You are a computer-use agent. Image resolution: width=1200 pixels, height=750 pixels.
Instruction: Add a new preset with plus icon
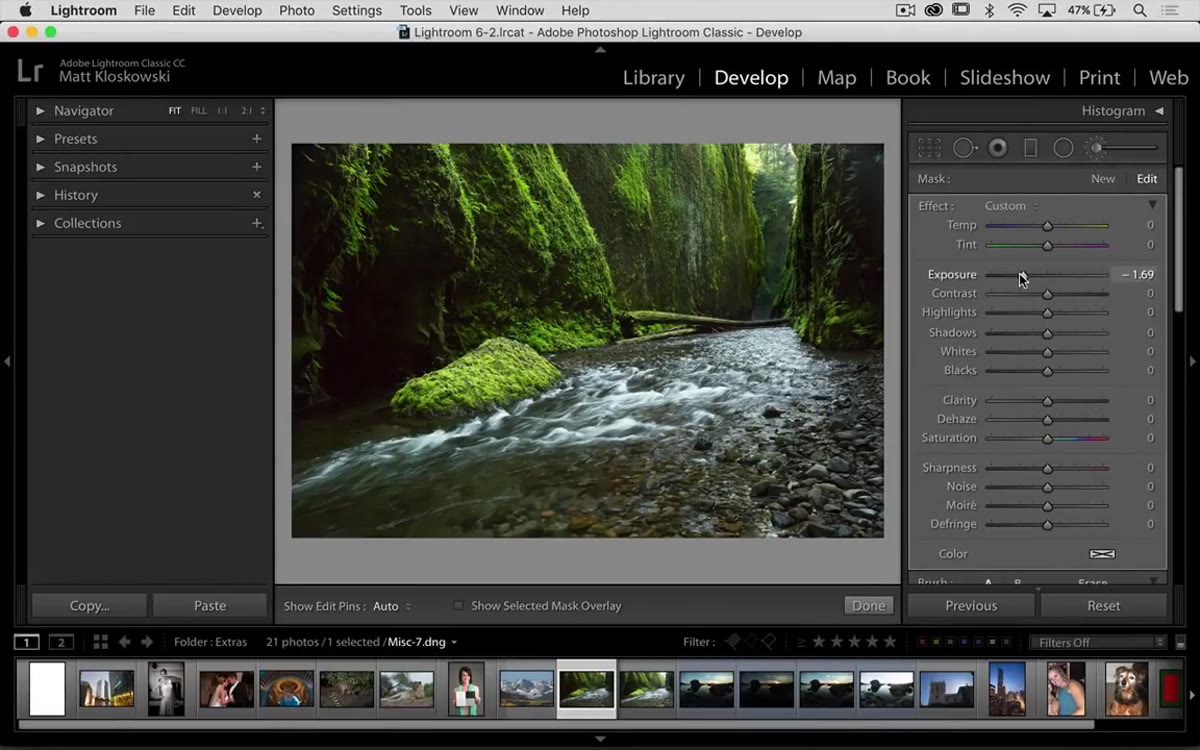point(257,139)
